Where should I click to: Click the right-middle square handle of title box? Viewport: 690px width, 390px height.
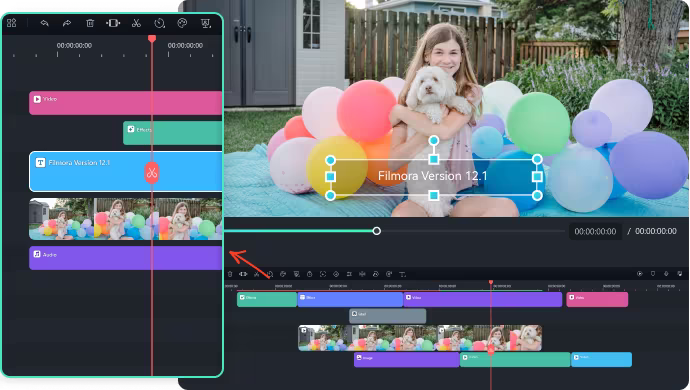537,177
